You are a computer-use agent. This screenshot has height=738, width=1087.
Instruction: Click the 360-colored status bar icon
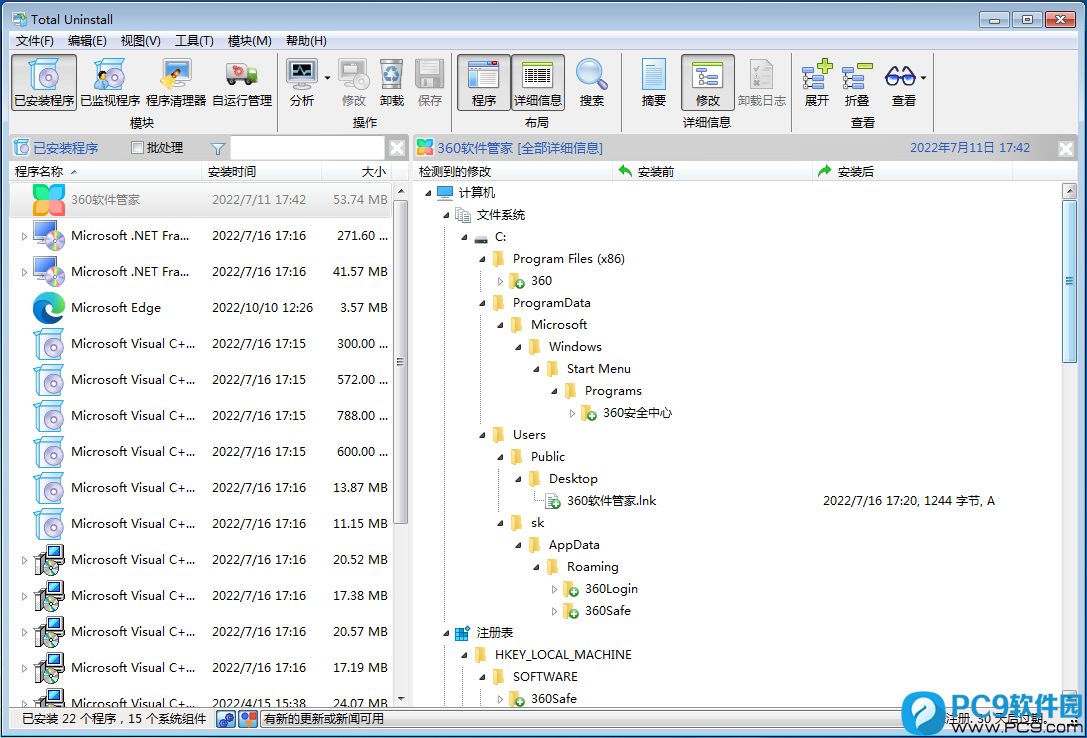[248, 719]
